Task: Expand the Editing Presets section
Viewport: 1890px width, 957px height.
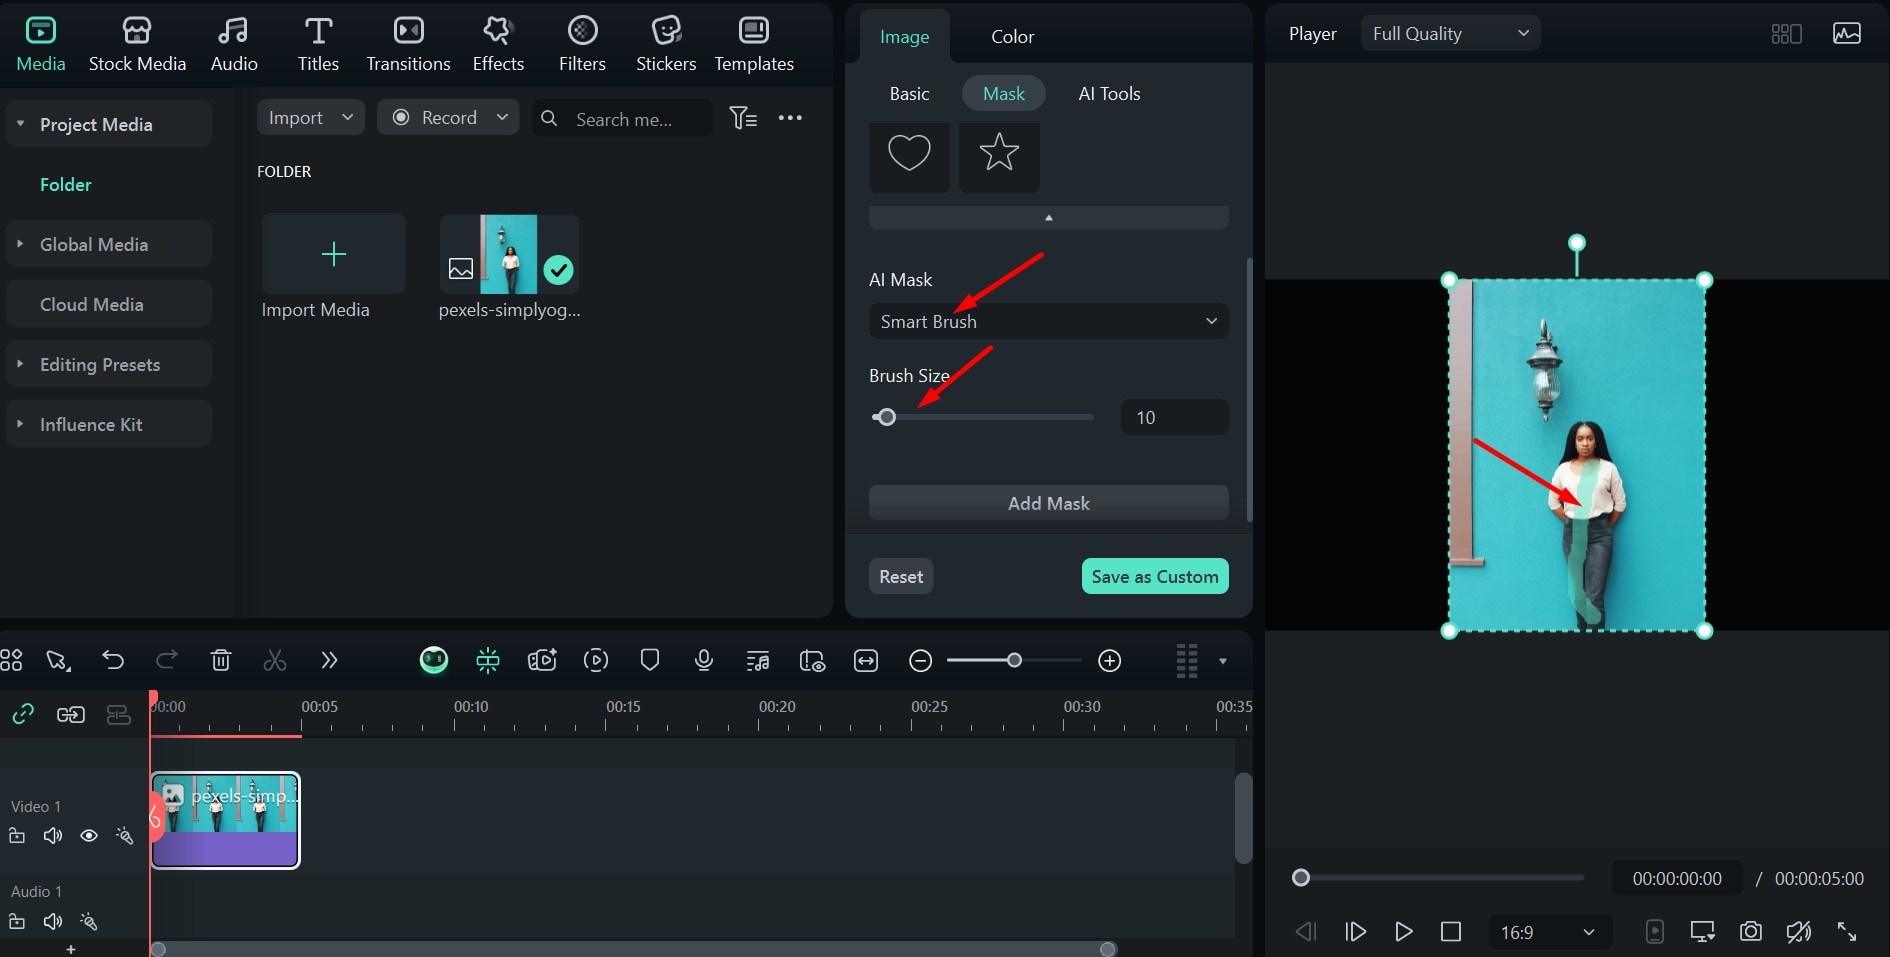Action: 20,364
